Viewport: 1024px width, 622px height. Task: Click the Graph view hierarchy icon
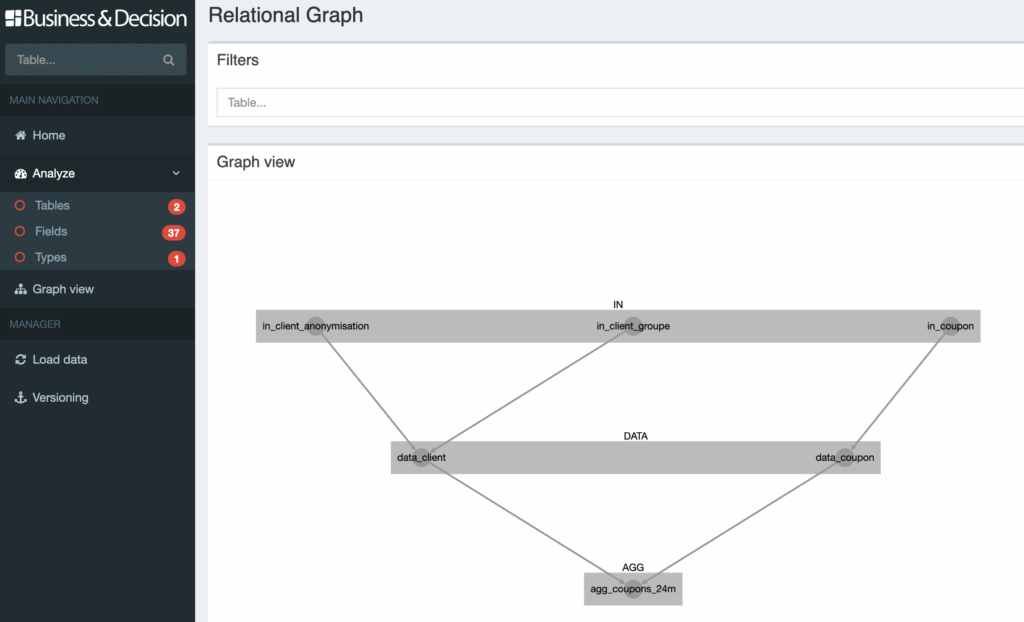pyautogui.click(x=20, y=288)
